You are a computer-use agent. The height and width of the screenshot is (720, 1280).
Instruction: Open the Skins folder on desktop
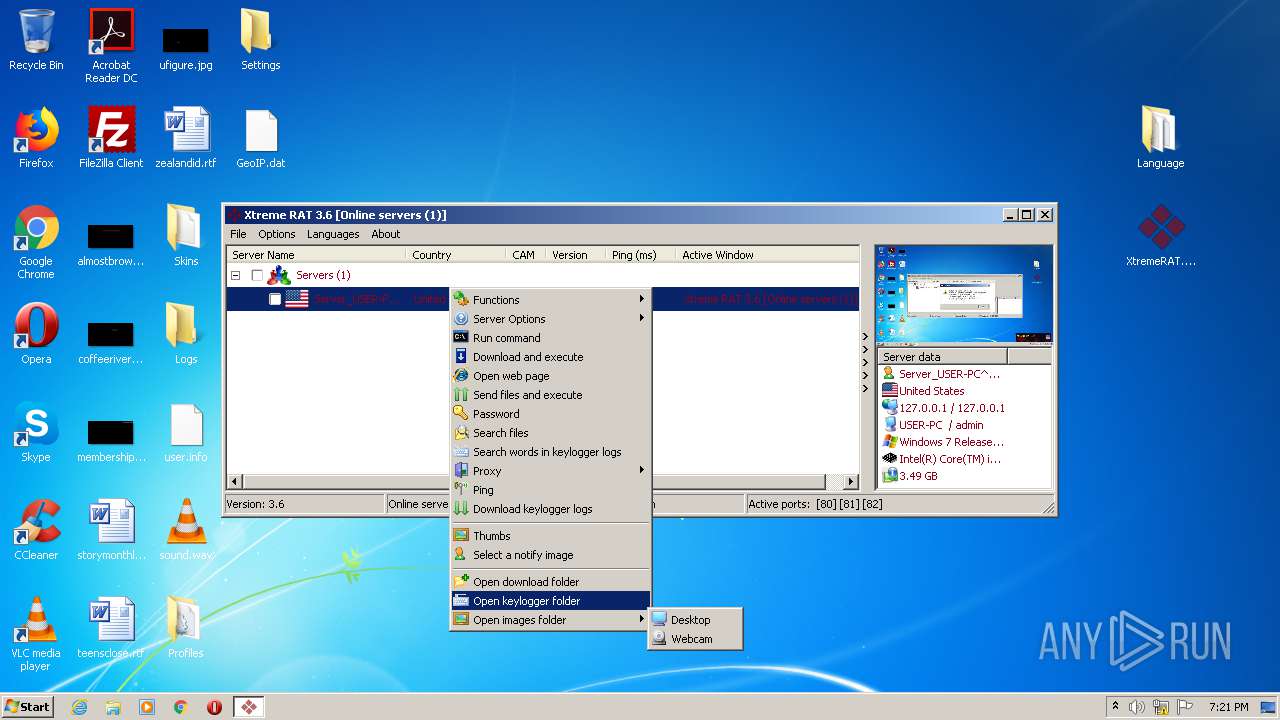(x=186, y=235)
